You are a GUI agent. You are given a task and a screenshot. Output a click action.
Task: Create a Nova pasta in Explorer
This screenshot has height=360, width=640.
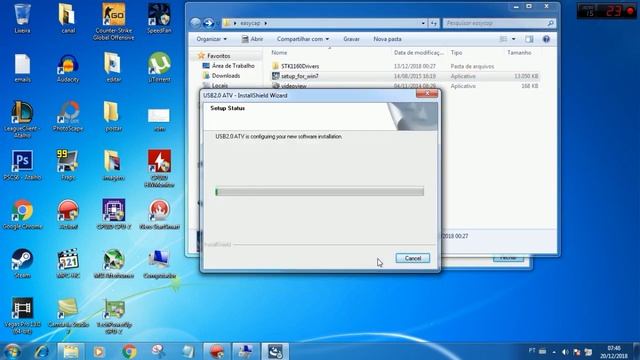(387, 39)
